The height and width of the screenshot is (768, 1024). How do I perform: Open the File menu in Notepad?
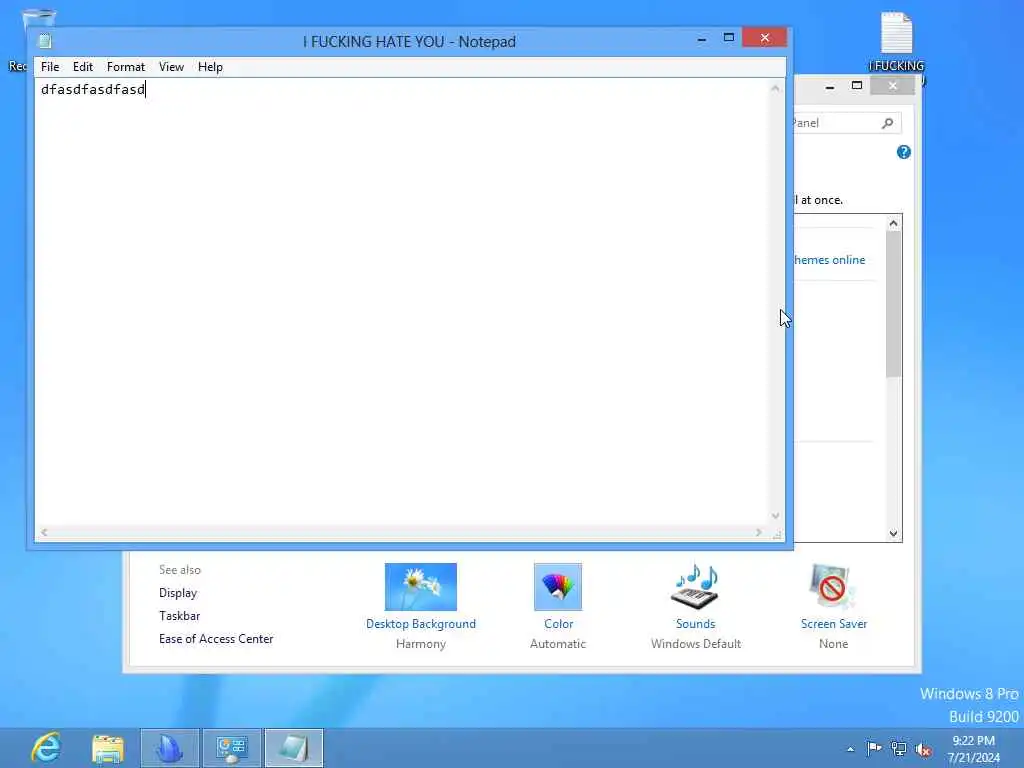pos(50,67)
